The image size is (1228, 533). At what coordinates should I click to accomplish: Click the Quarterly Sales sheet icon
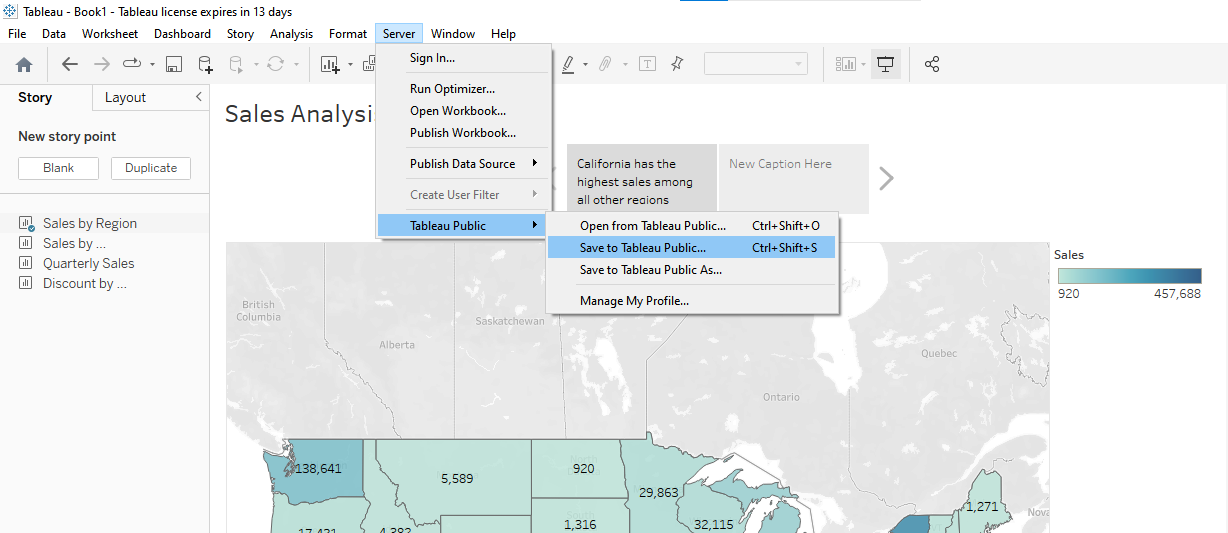tap(26, 263)
